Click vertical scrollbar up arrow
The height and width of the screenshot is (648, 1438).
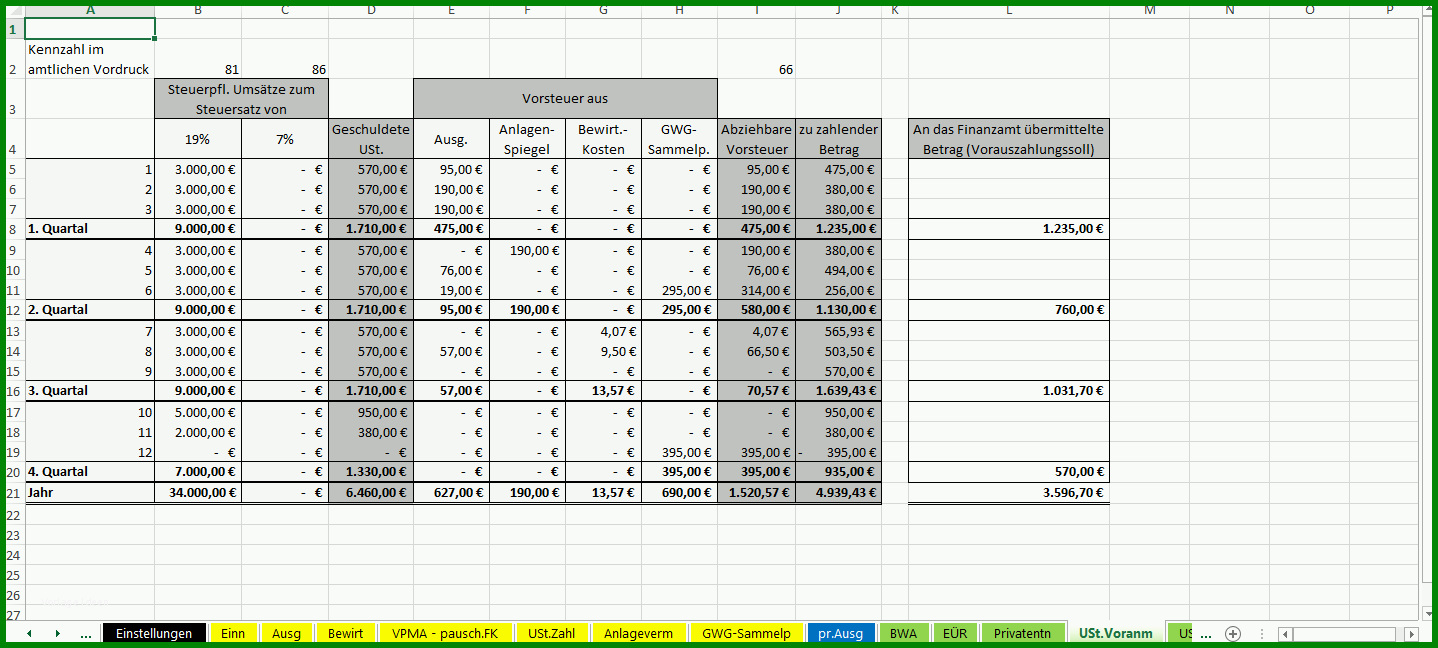(1426, 9)
